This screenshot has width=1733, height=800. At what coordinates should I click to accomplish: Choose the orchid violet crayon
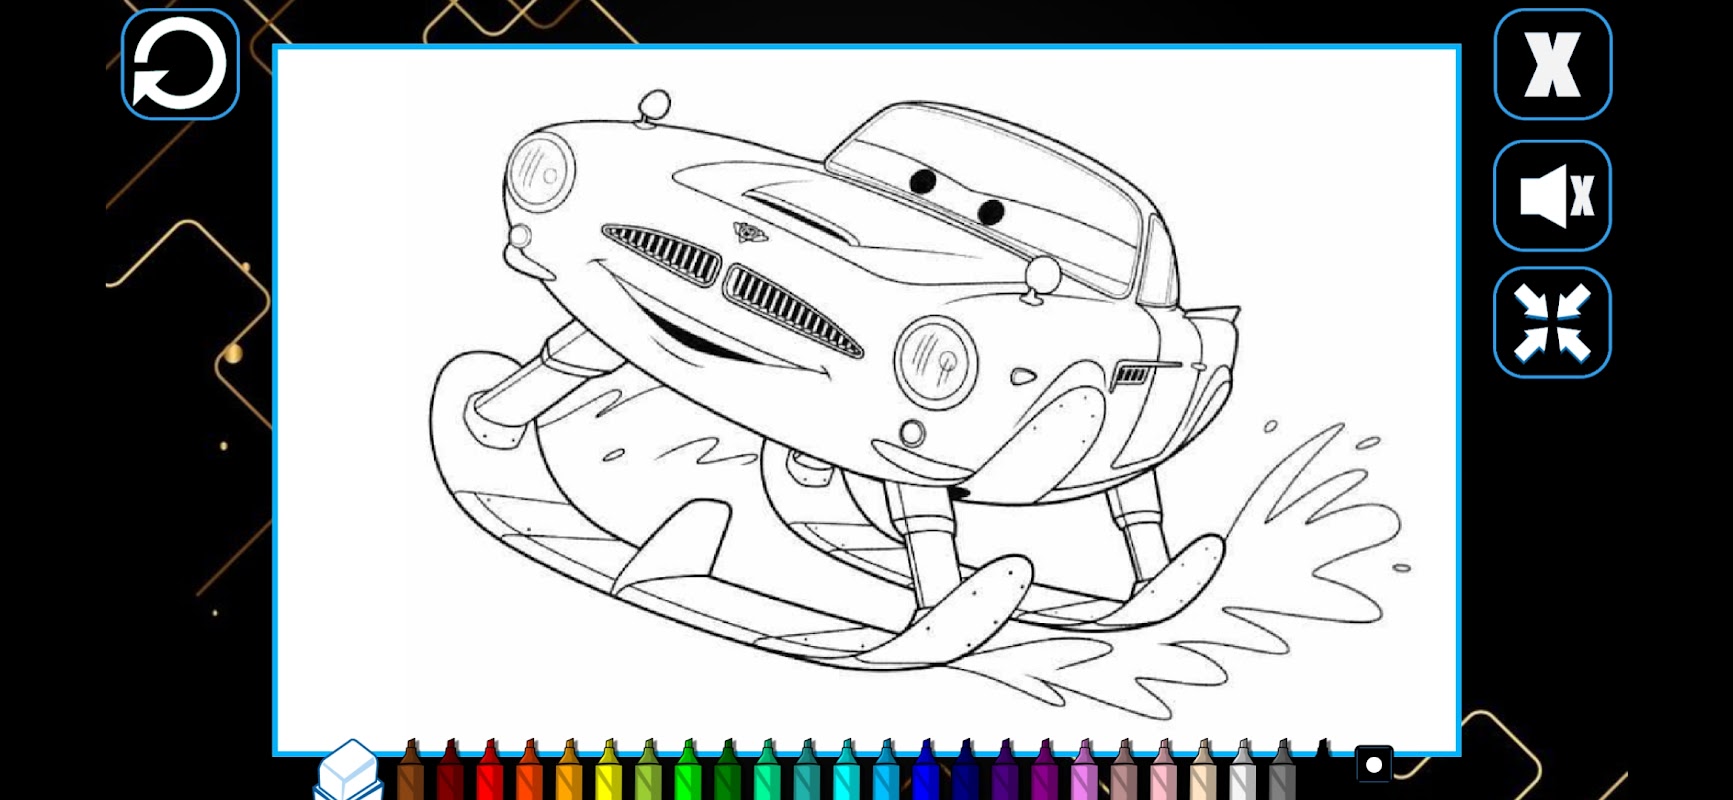1085,771
